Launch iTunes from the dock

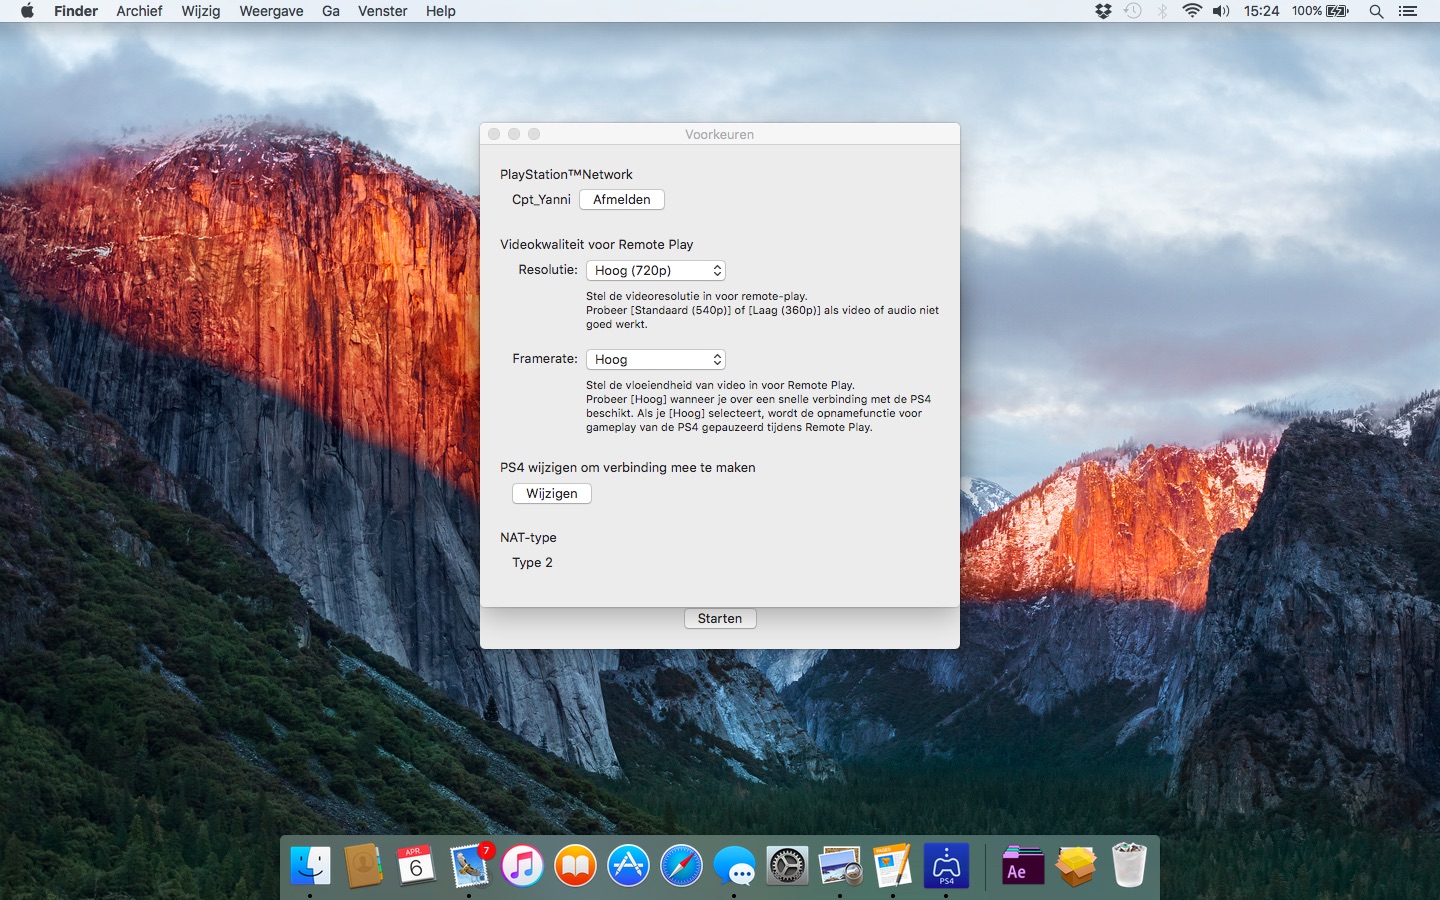click(522, 865)
